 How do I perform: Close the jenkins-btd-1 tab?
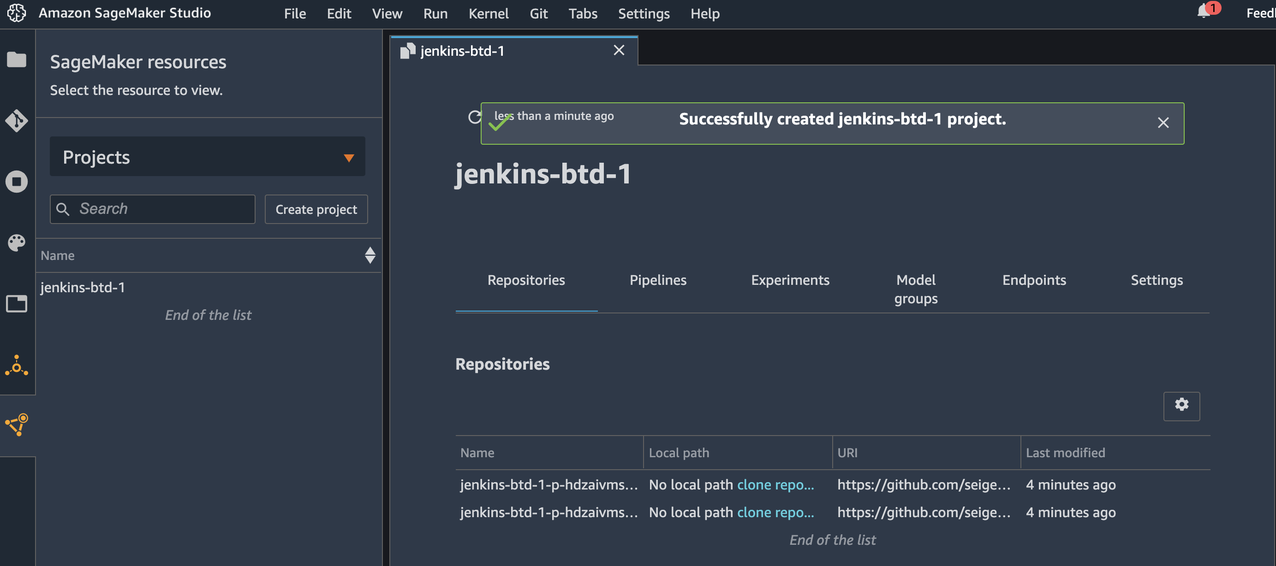(x=619, y=50)
